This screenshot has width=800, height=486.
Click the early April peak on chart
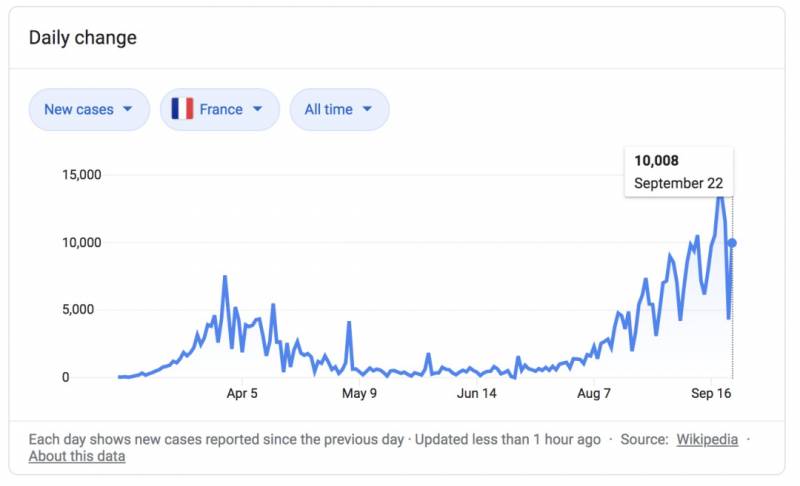tap(225, 277)
